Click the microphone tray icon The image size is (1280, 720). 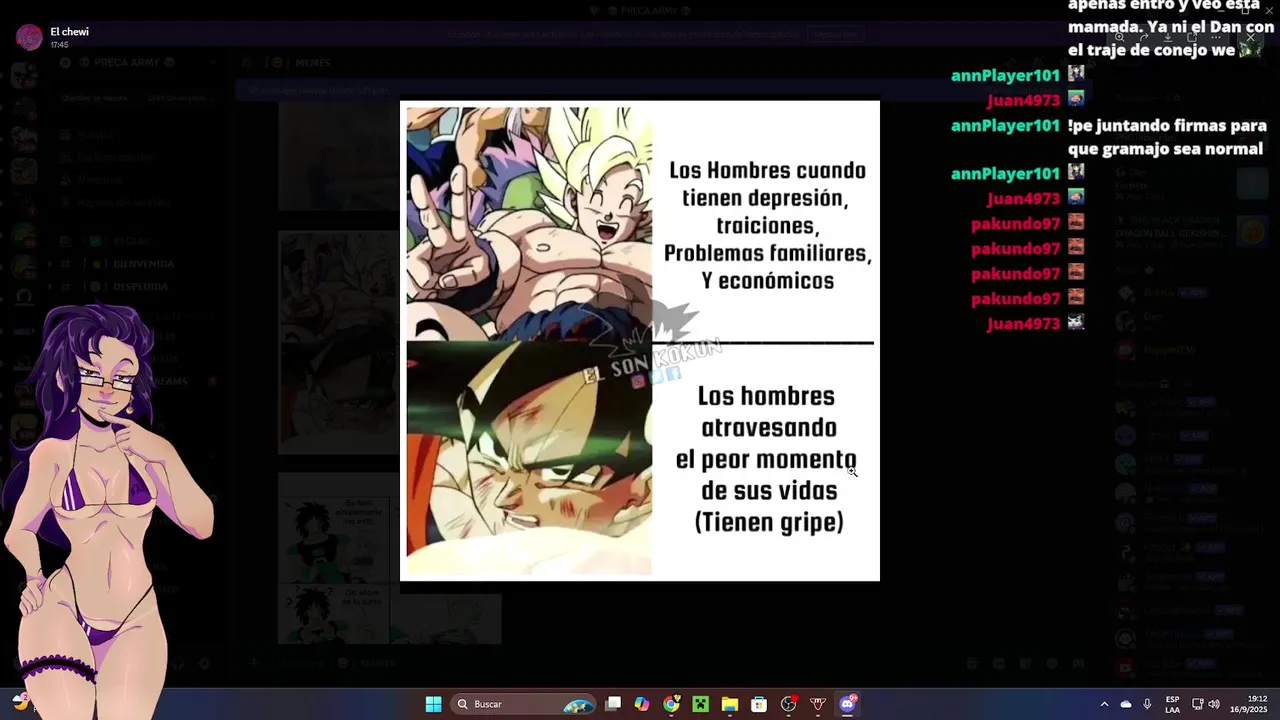(1147, 704)
